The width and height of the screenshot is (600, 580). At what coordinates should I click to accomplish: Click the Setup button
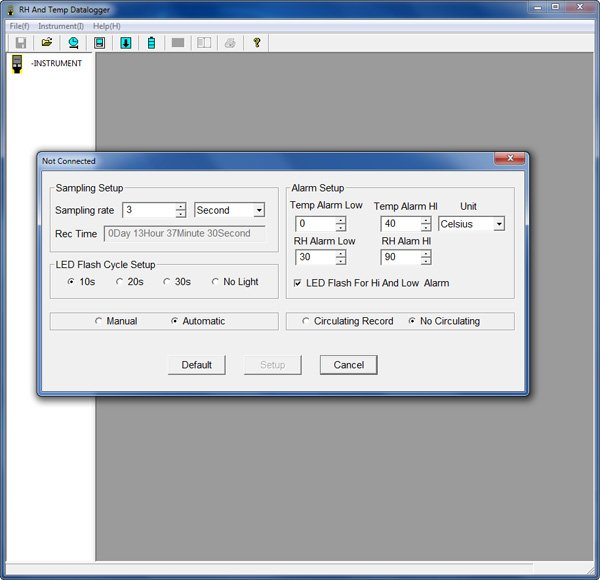pyautogui.click(x=272, y=365)
